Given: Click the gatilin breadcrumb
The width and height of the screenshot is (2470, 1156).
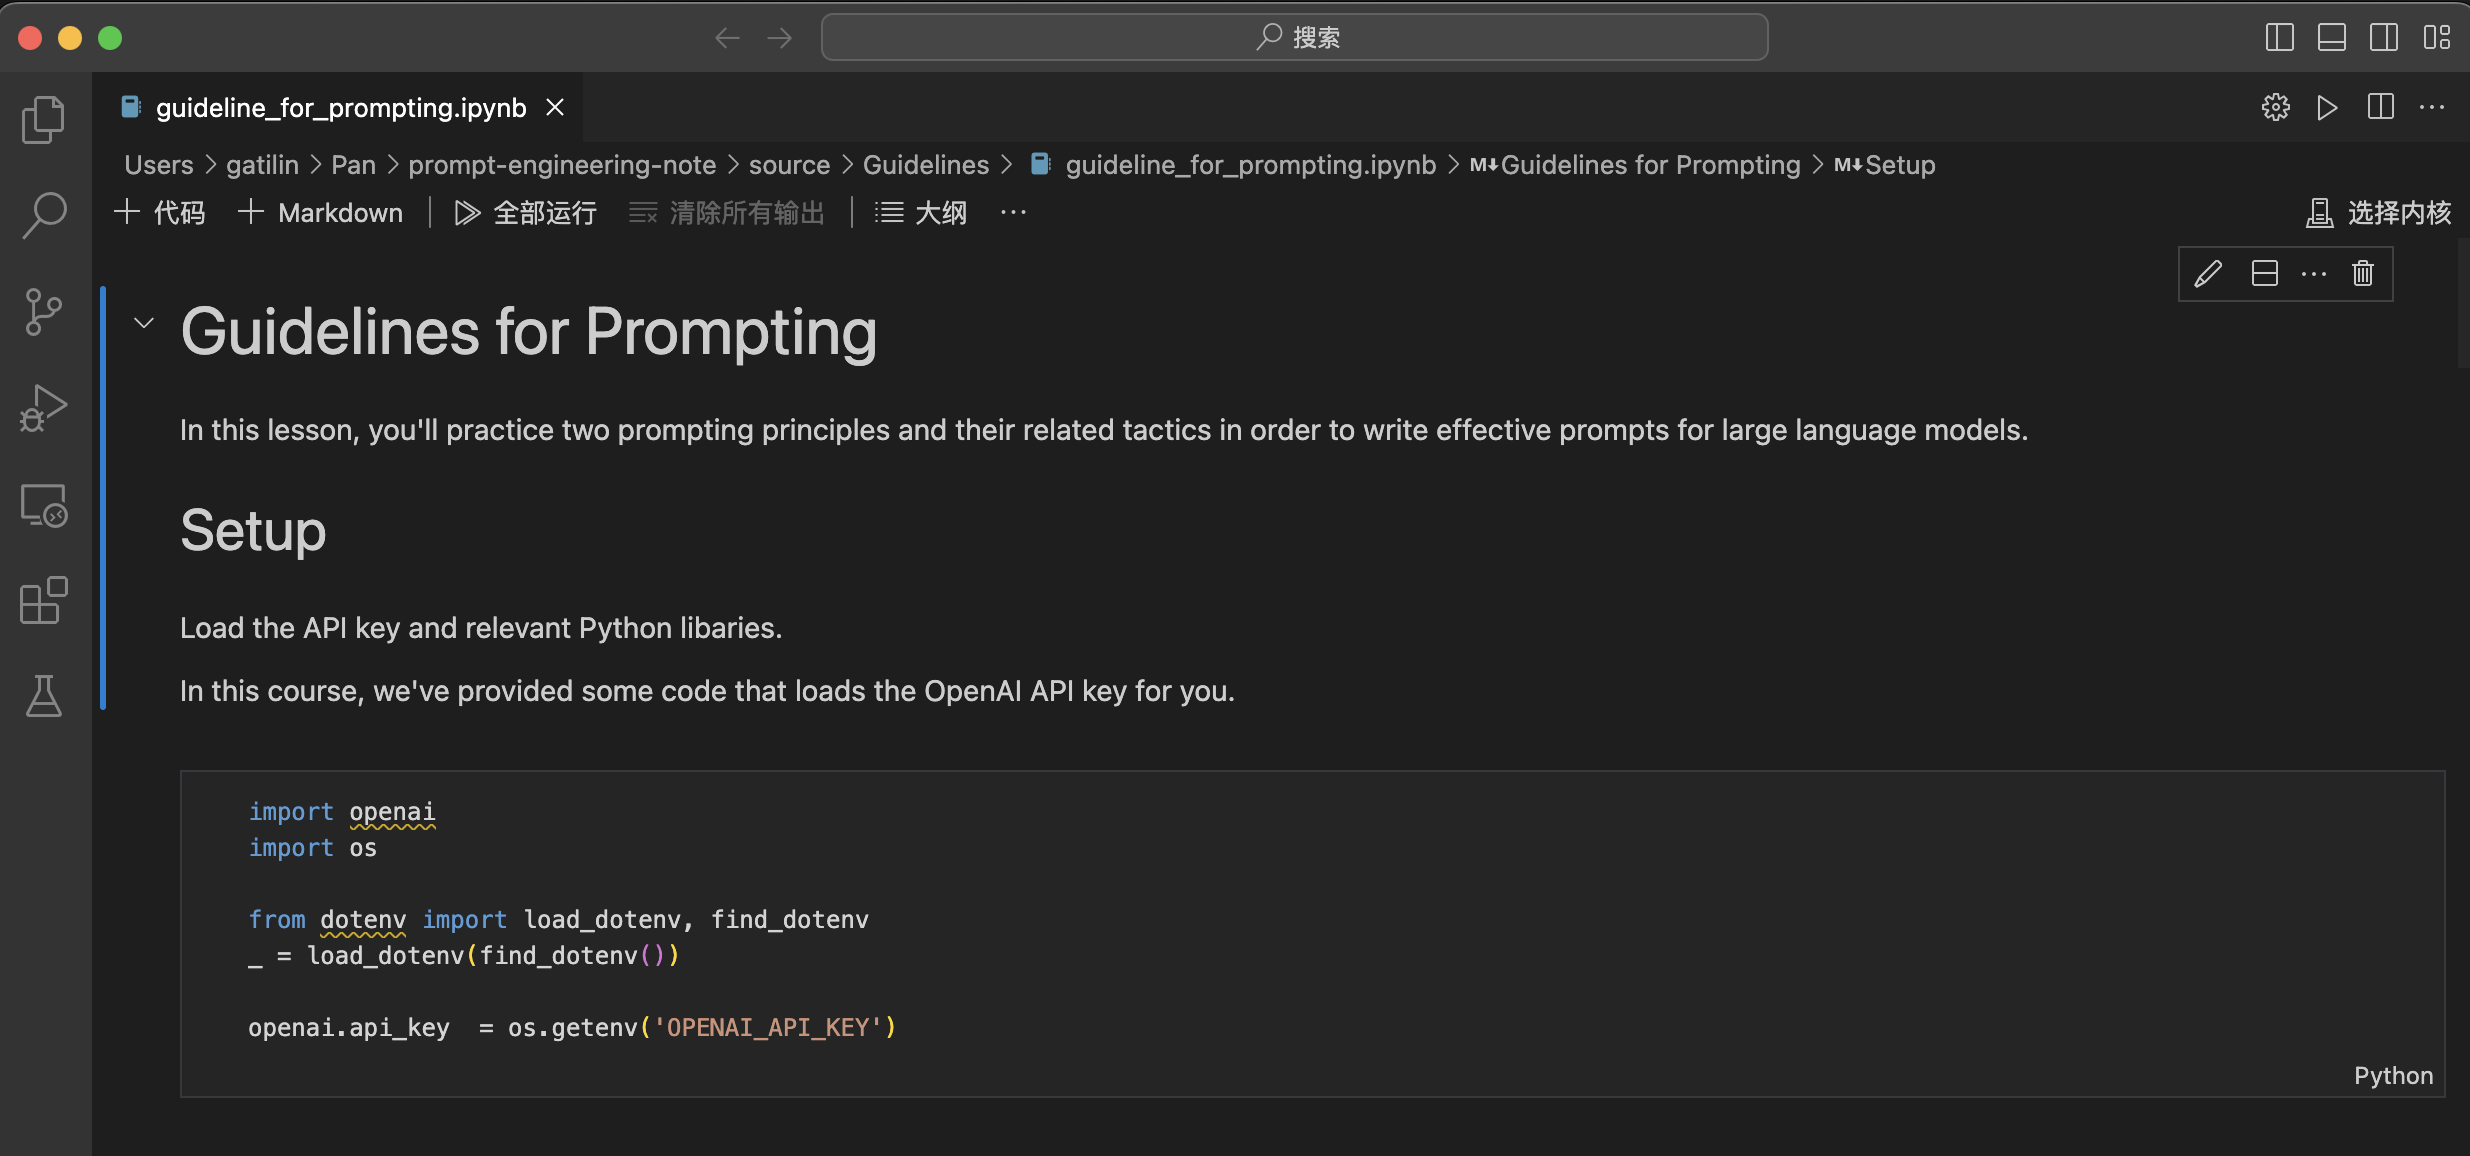Looking at the screenshot, I should [262, 165].
